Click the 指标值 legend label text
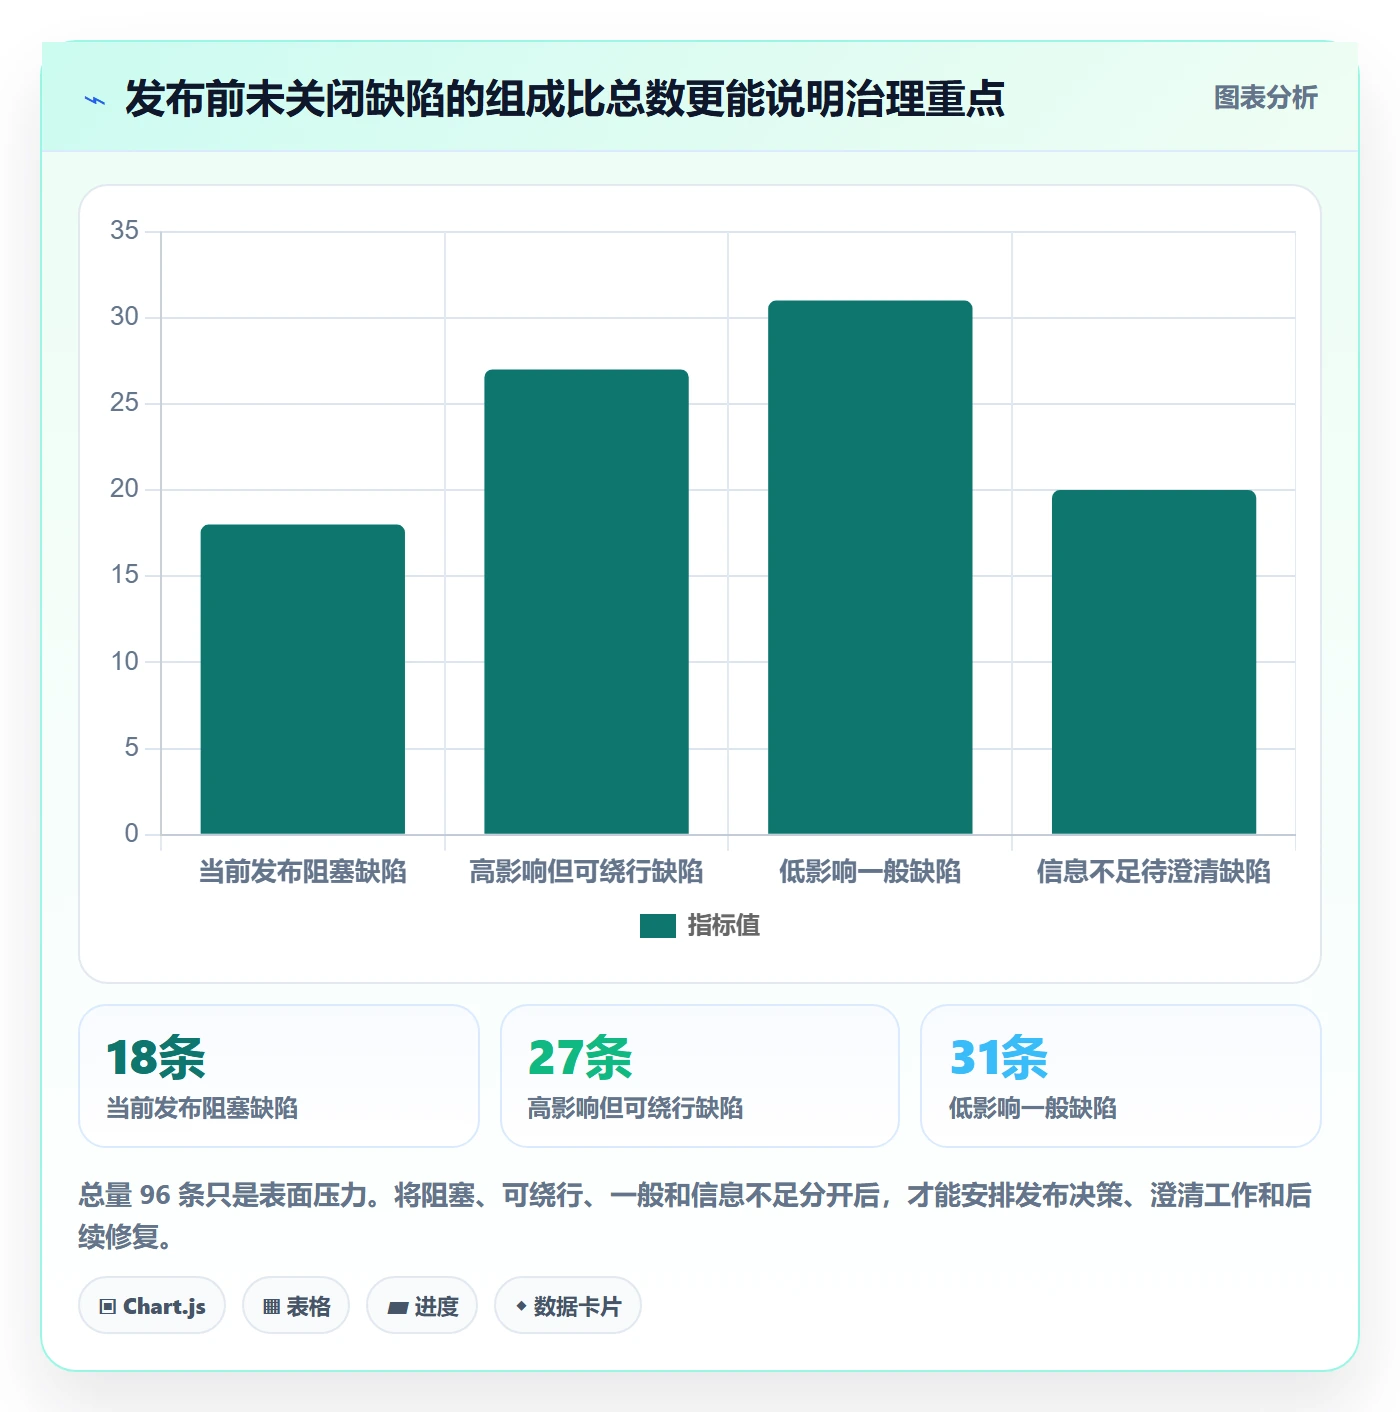Screen dimensions: 1400x1412 (724, 926)
